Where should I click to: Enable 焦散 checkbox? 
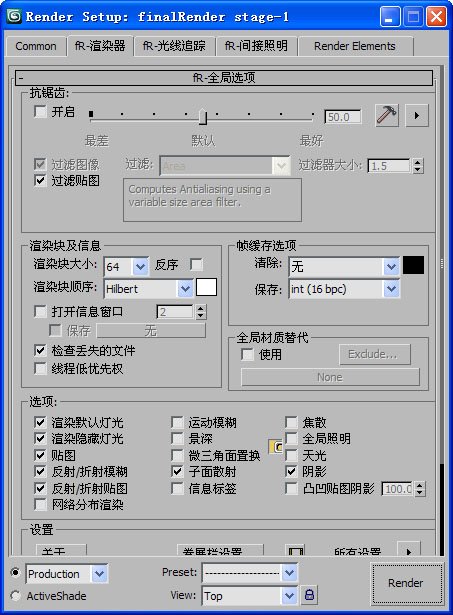(x=291, y=422)
